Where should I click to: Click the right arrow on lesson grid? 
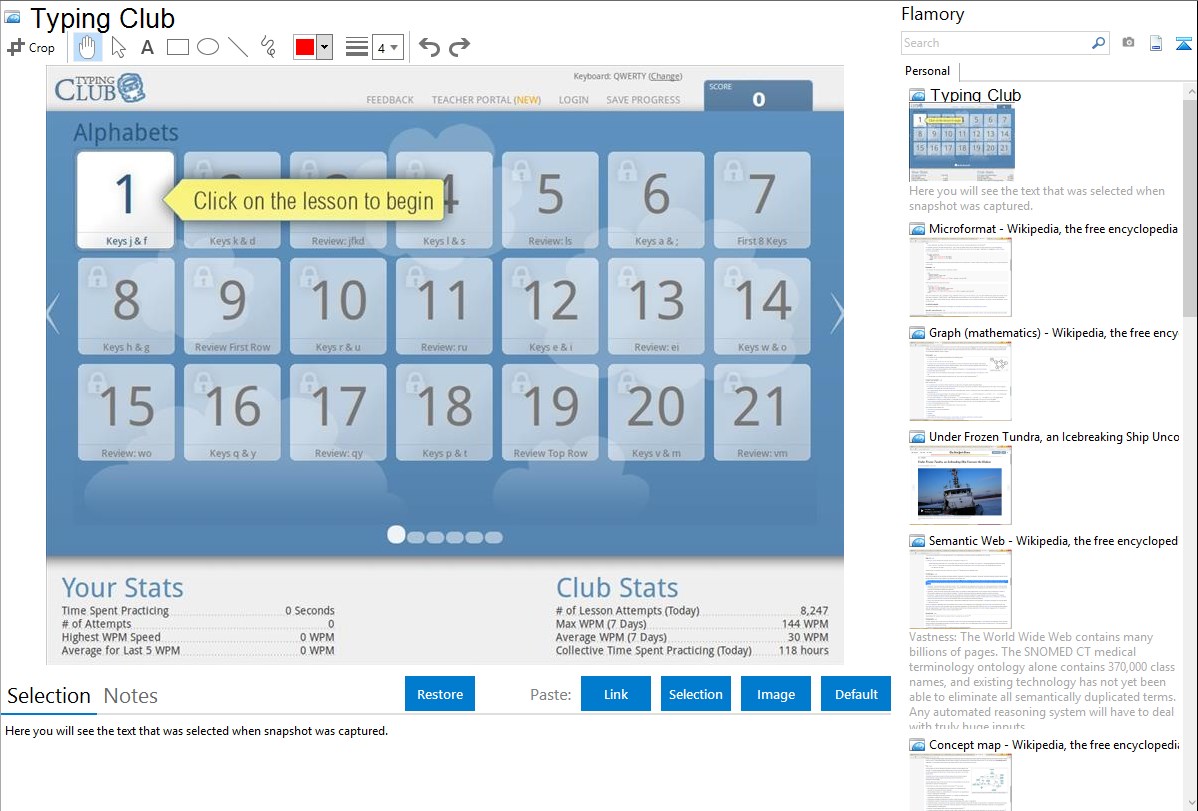837,312
